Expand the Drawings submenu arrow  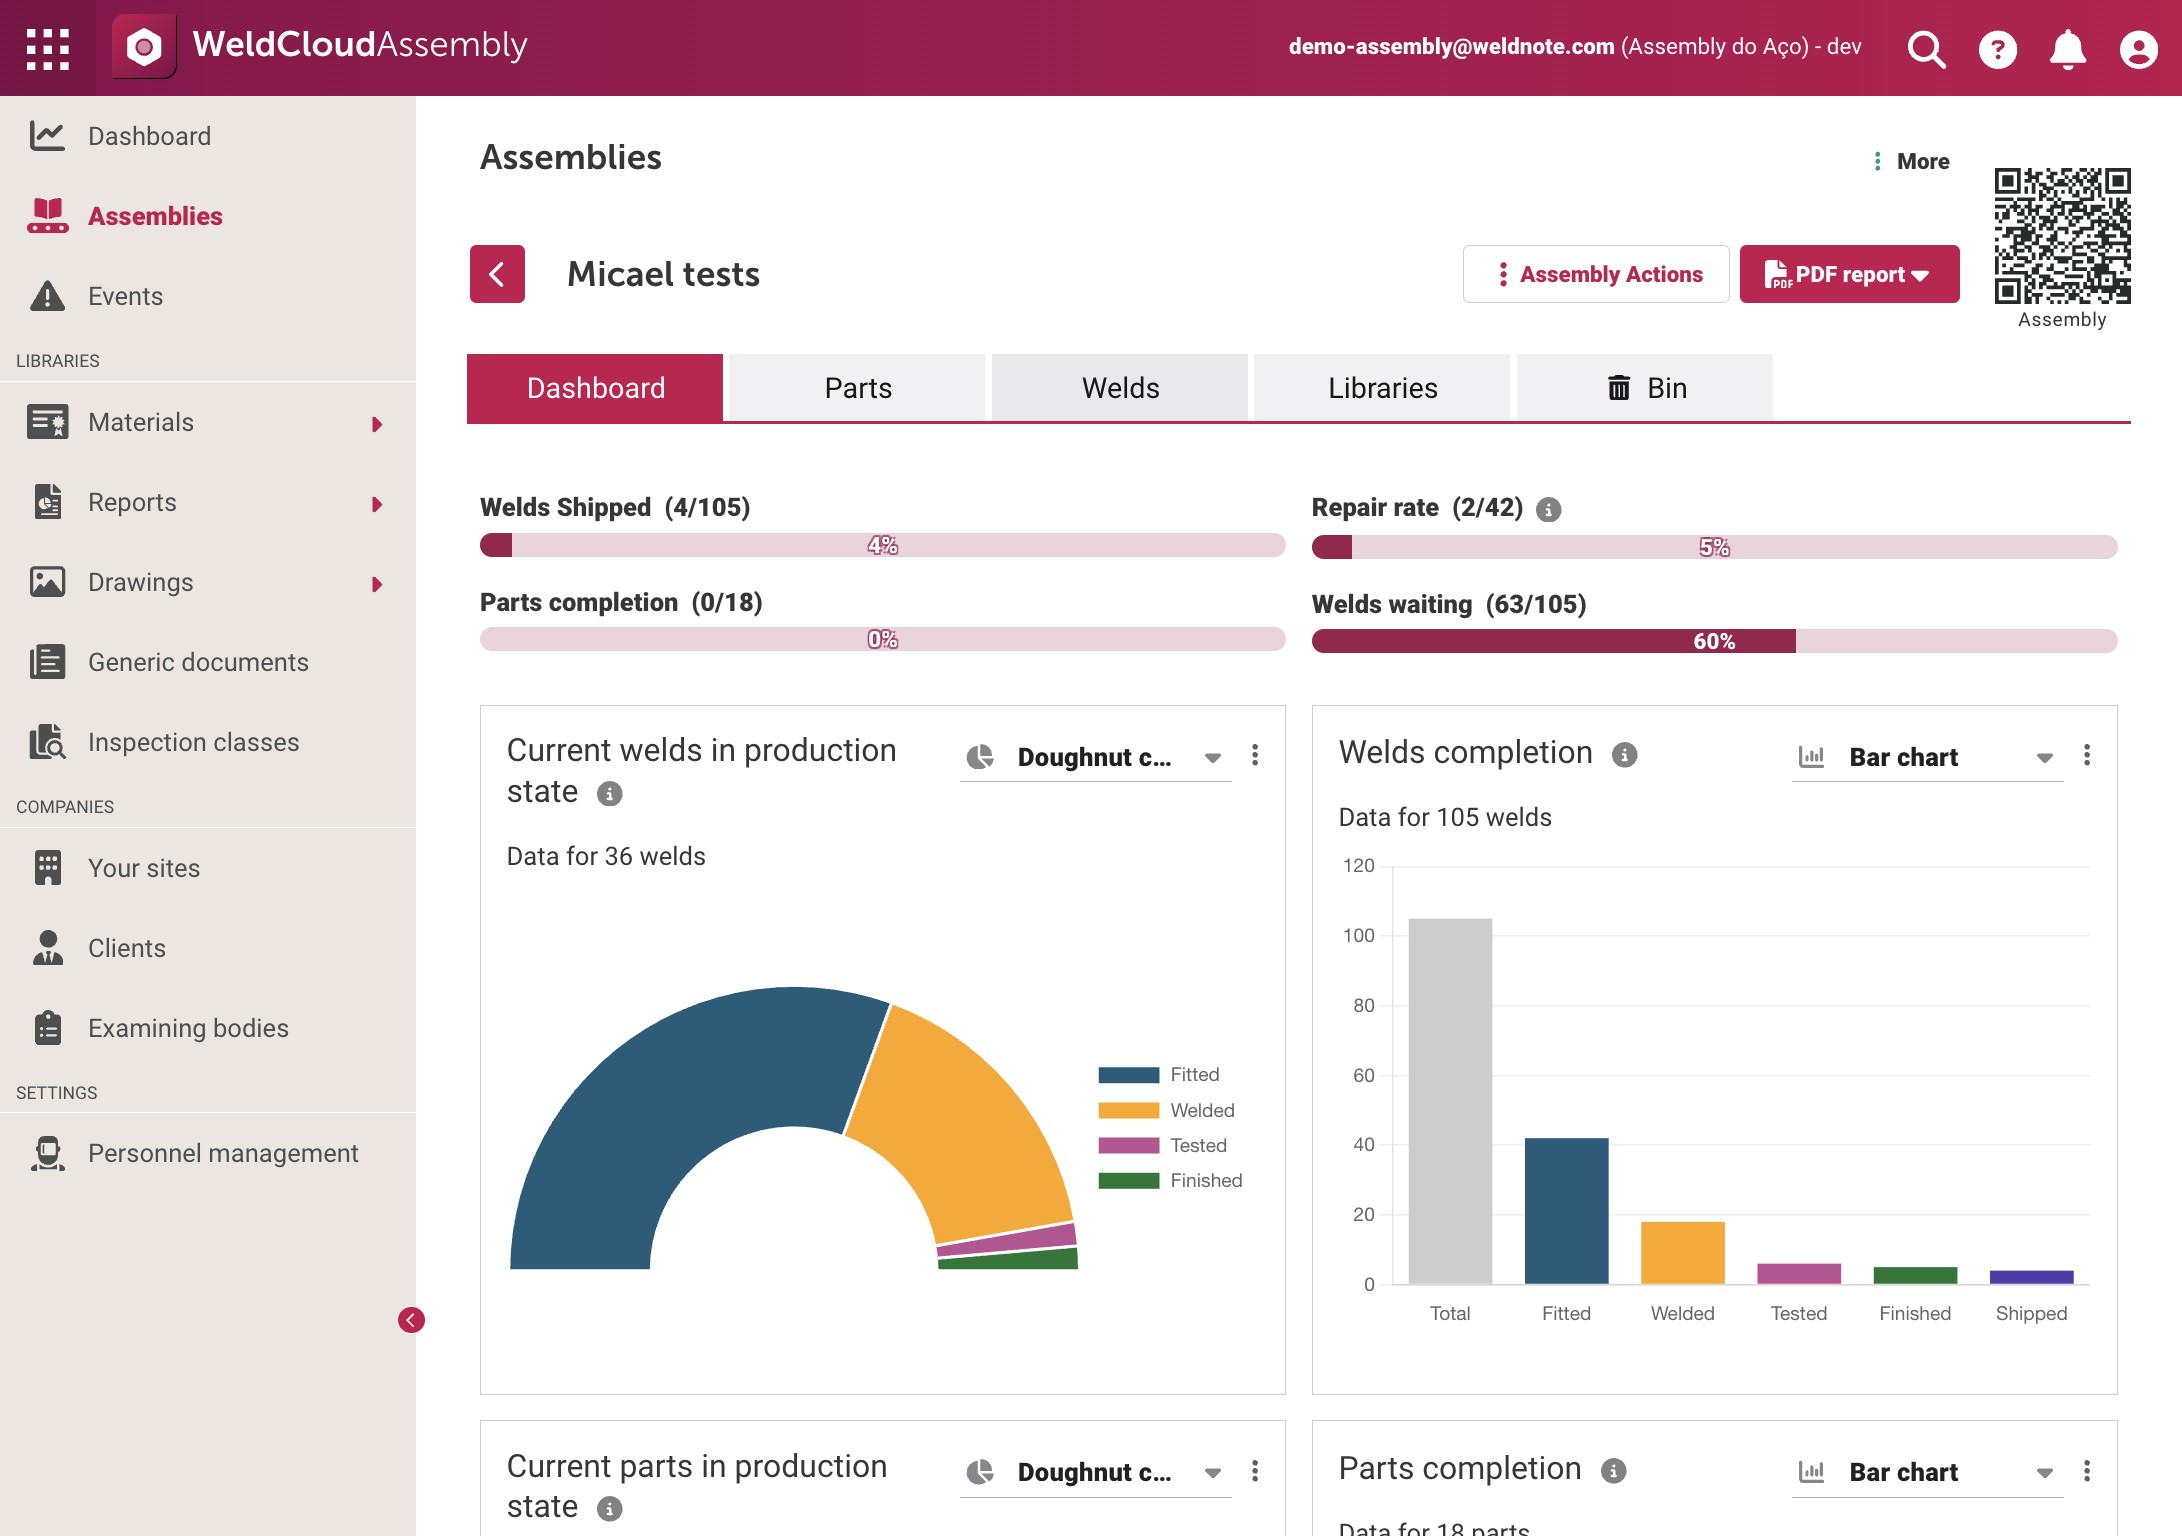tap(377, 584)
